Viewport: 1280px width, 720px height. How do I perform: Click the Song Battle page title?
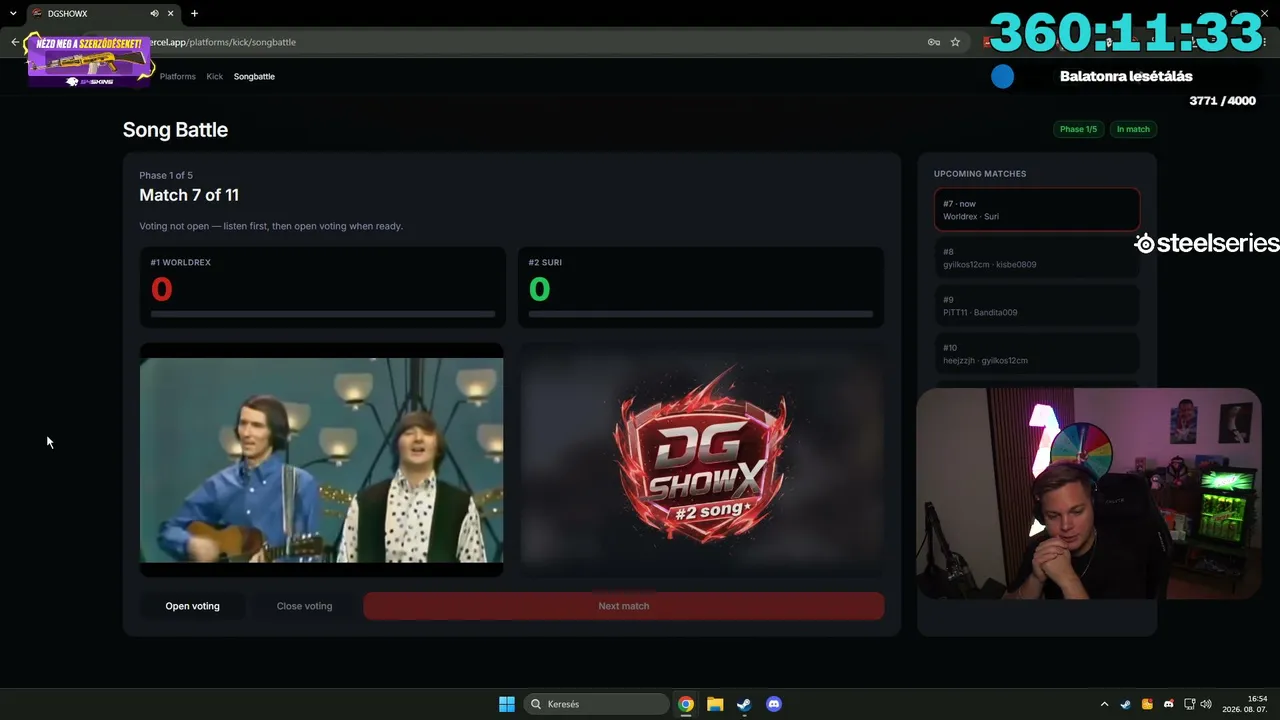pos(175,130)
